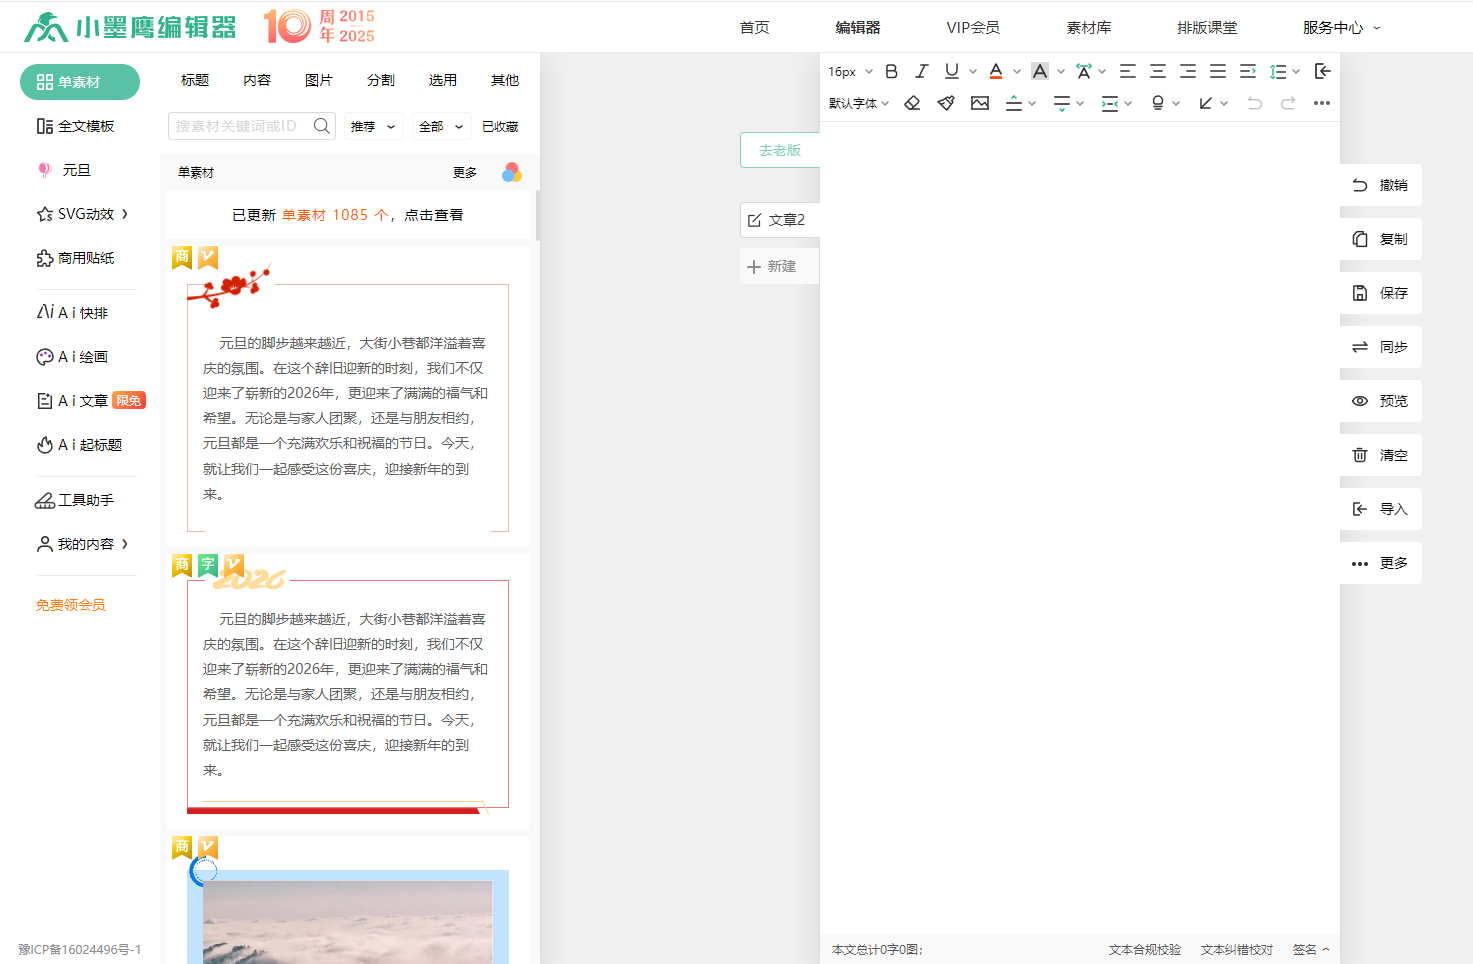Open the 默认字体 font family dropdown

[858, 103]
